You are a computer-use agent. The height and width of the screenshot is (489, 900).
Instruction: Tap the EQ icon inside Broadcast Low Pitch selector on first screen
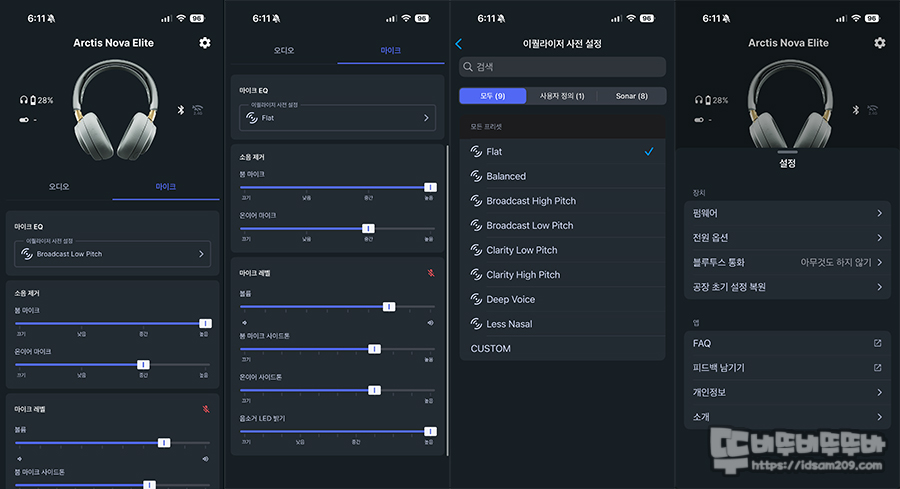coord(26,254)
